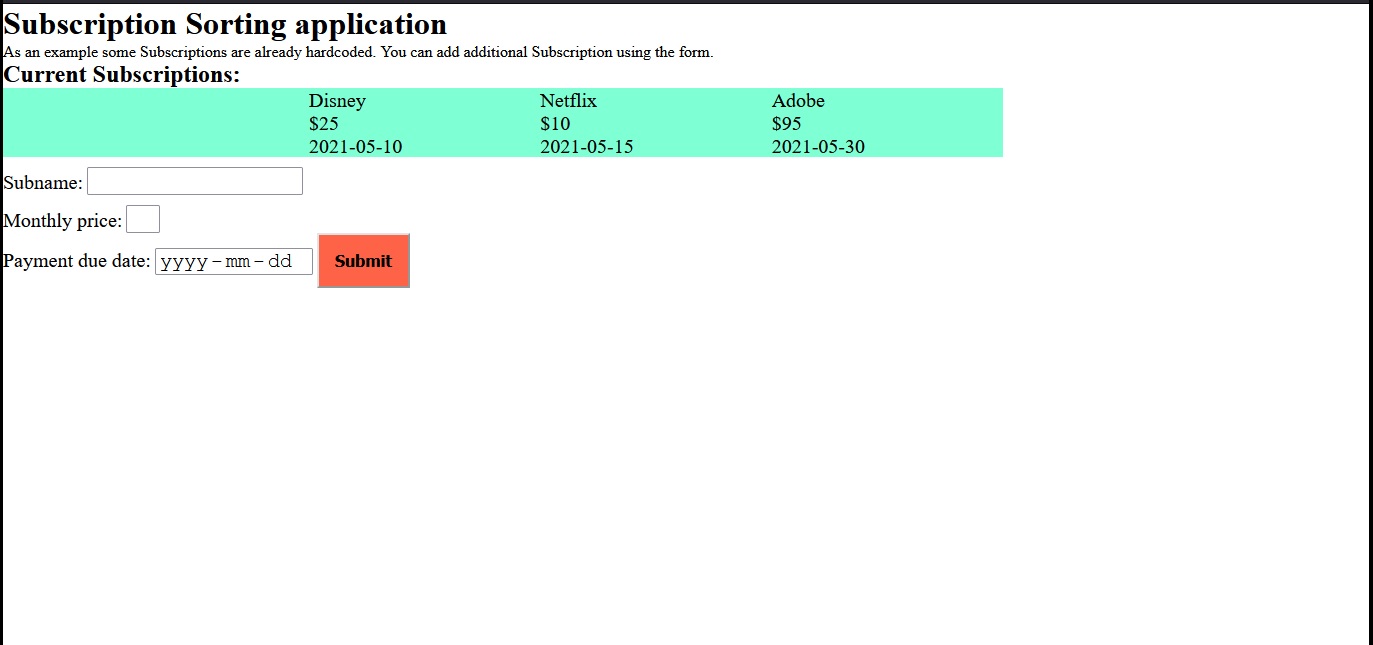Click the date 2021-05-30
Viewport: 1373px width, 645px height.
tap(818, 146)
